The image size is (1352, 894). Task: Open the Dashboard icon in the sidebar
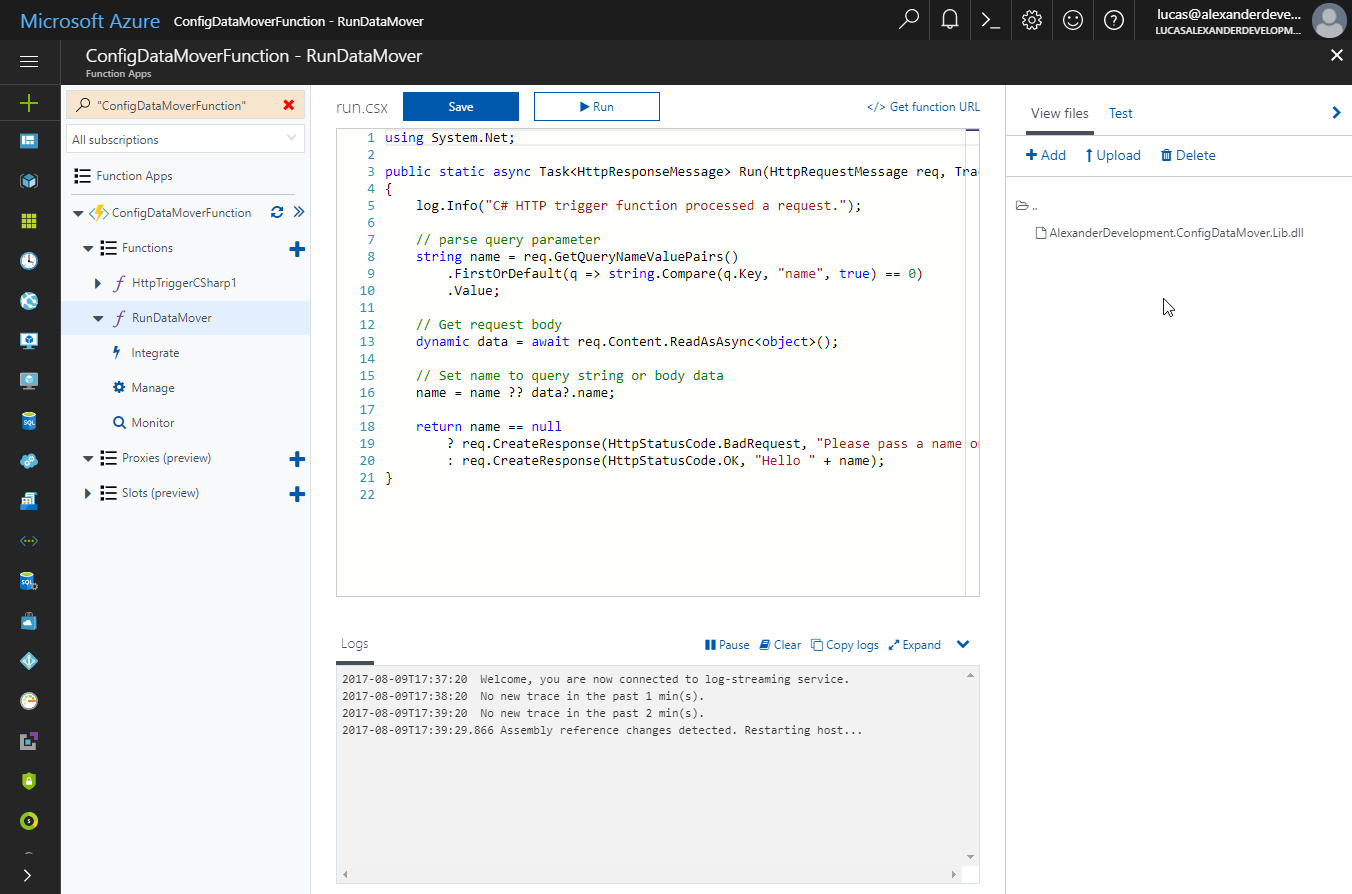29,141
